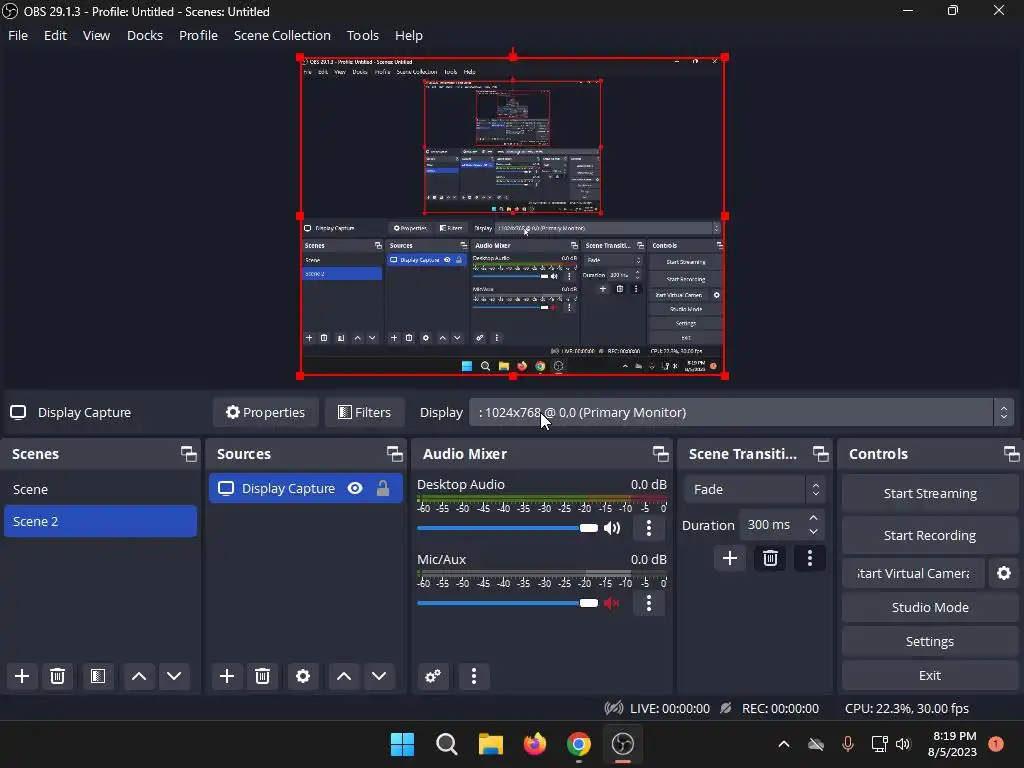Open the Scene Collection menu
The image size is (1024, 768).
pos(282,35)
